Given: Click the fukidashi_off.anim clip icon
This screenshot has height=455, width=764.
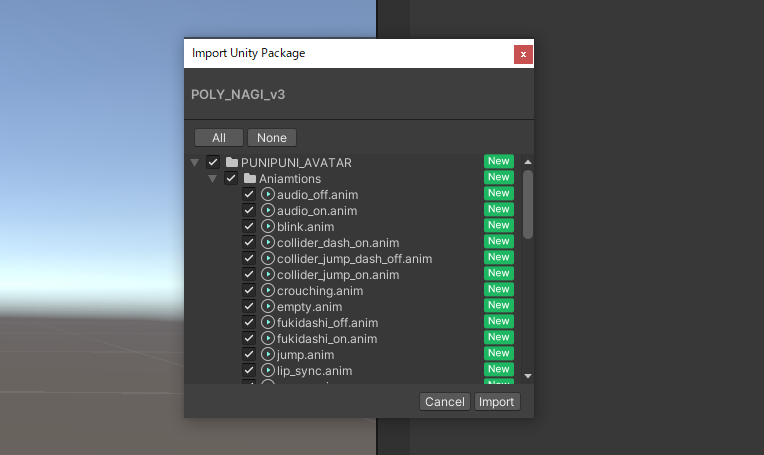Looking at the screenshot, I should (x=267, y=322).
